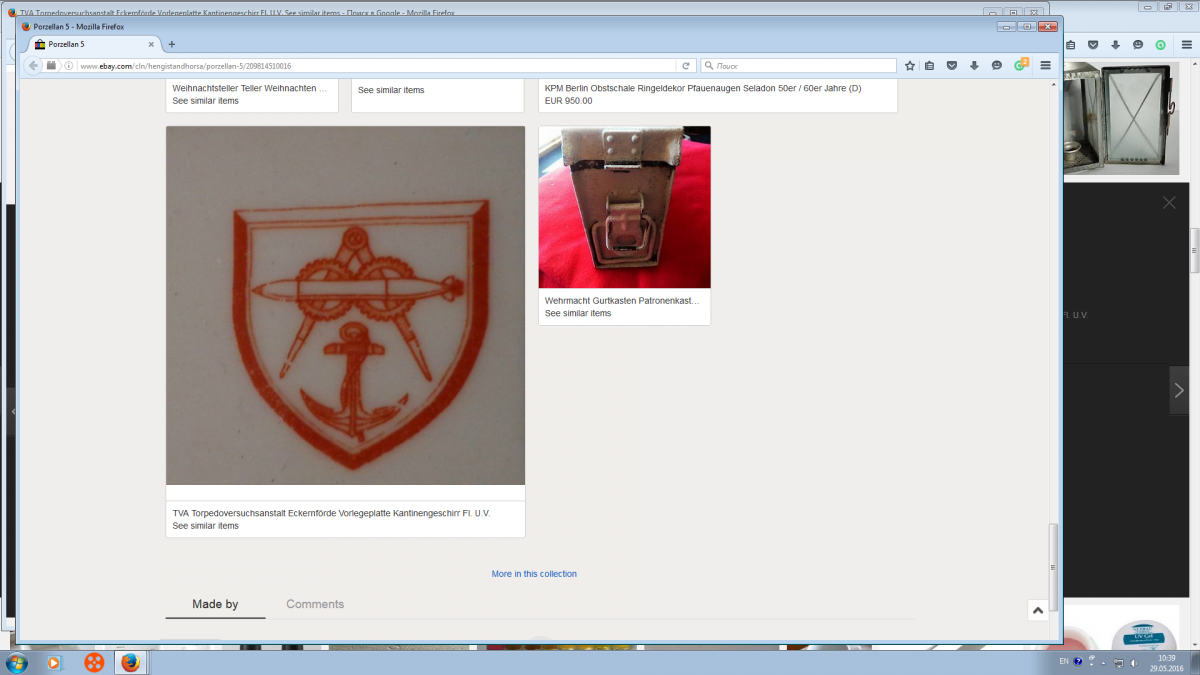Click the scrollbar down arrow of front window

tap(1052, 633)
